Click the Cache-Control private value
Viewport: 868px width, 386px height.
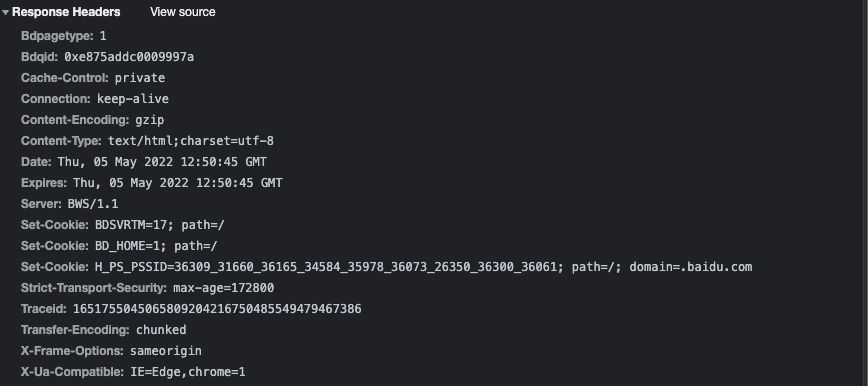click(140, 78)
